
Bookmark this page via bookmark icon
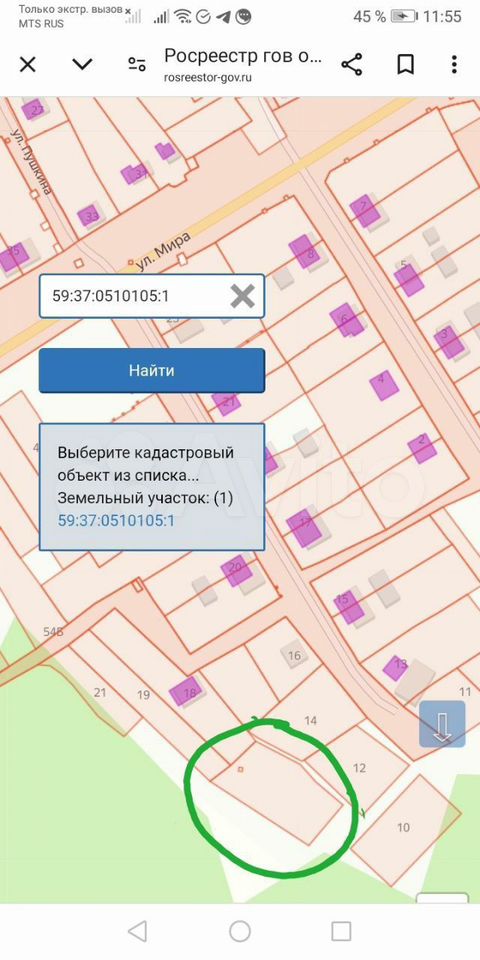pyautogui.click(x=405, y=64)
